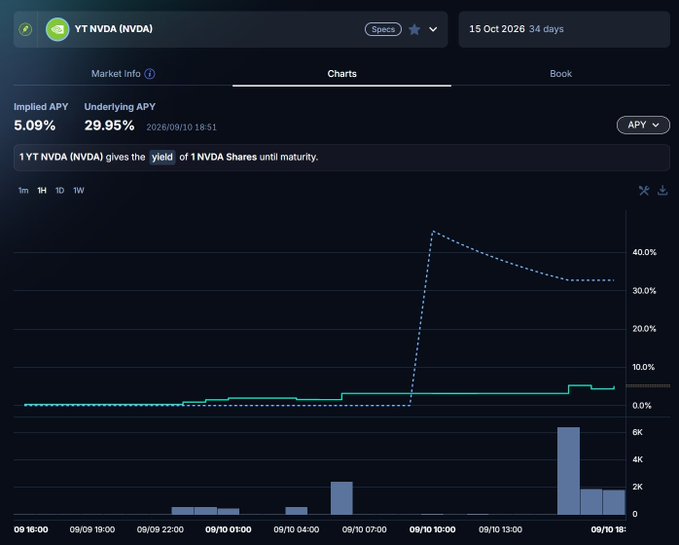Click the 29.95% underlying APY value
The height and width of the screenshot is (545, 679).
[x=109, y=126]
